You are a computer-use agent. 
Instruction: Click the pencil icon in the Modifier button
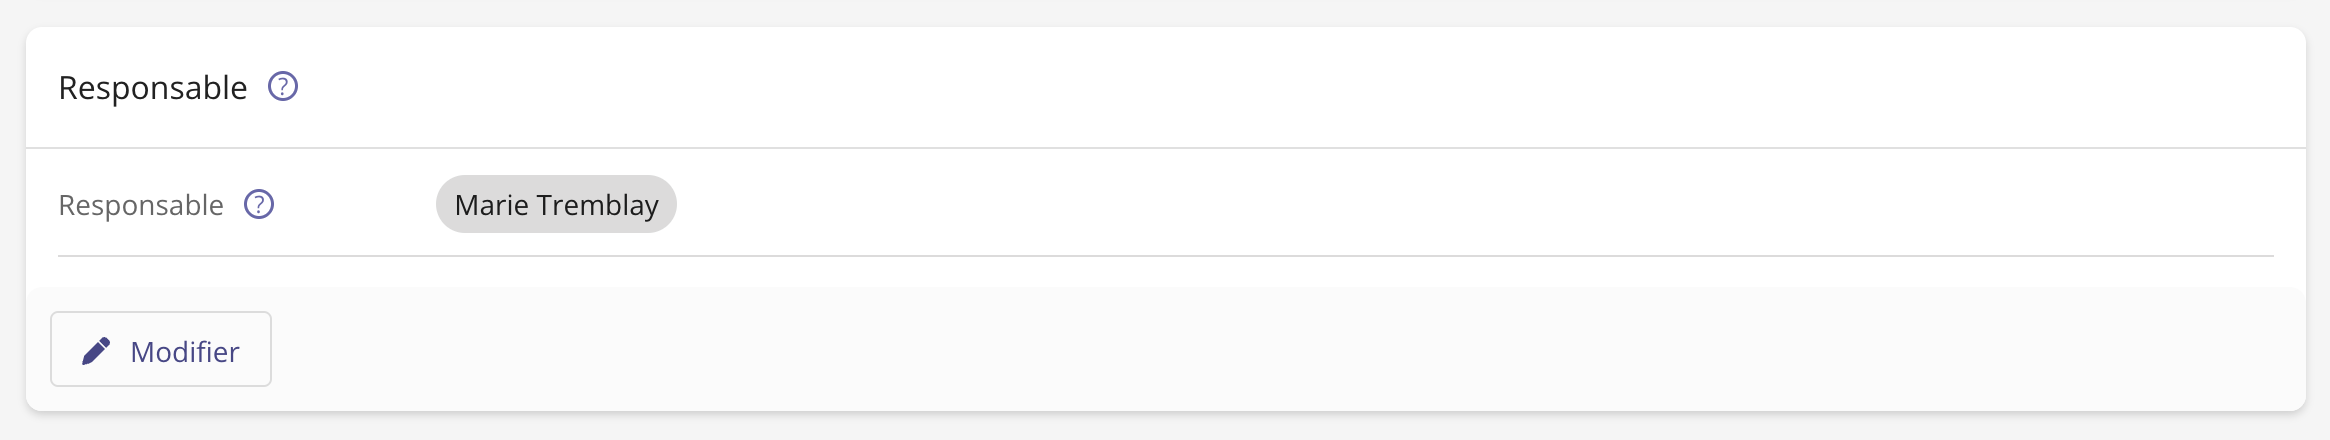tap(96, 351)
